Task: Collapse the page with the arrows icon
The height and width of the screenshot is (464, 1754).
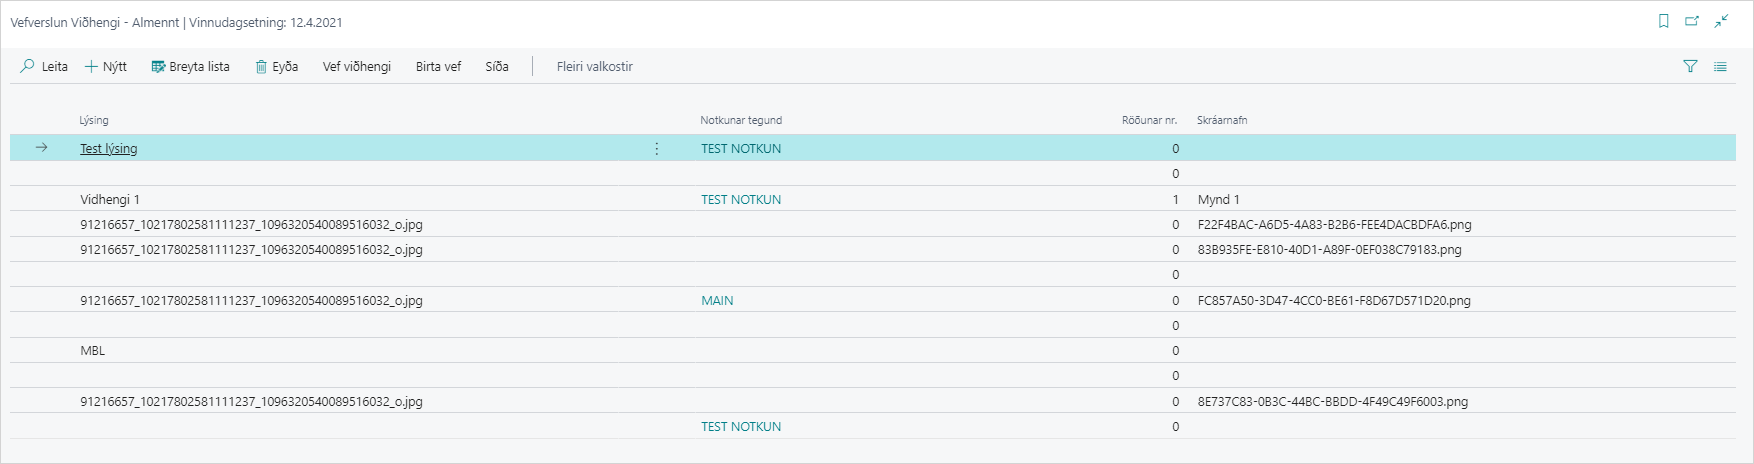Action: pyautogui.click(x=1721, y=21)
